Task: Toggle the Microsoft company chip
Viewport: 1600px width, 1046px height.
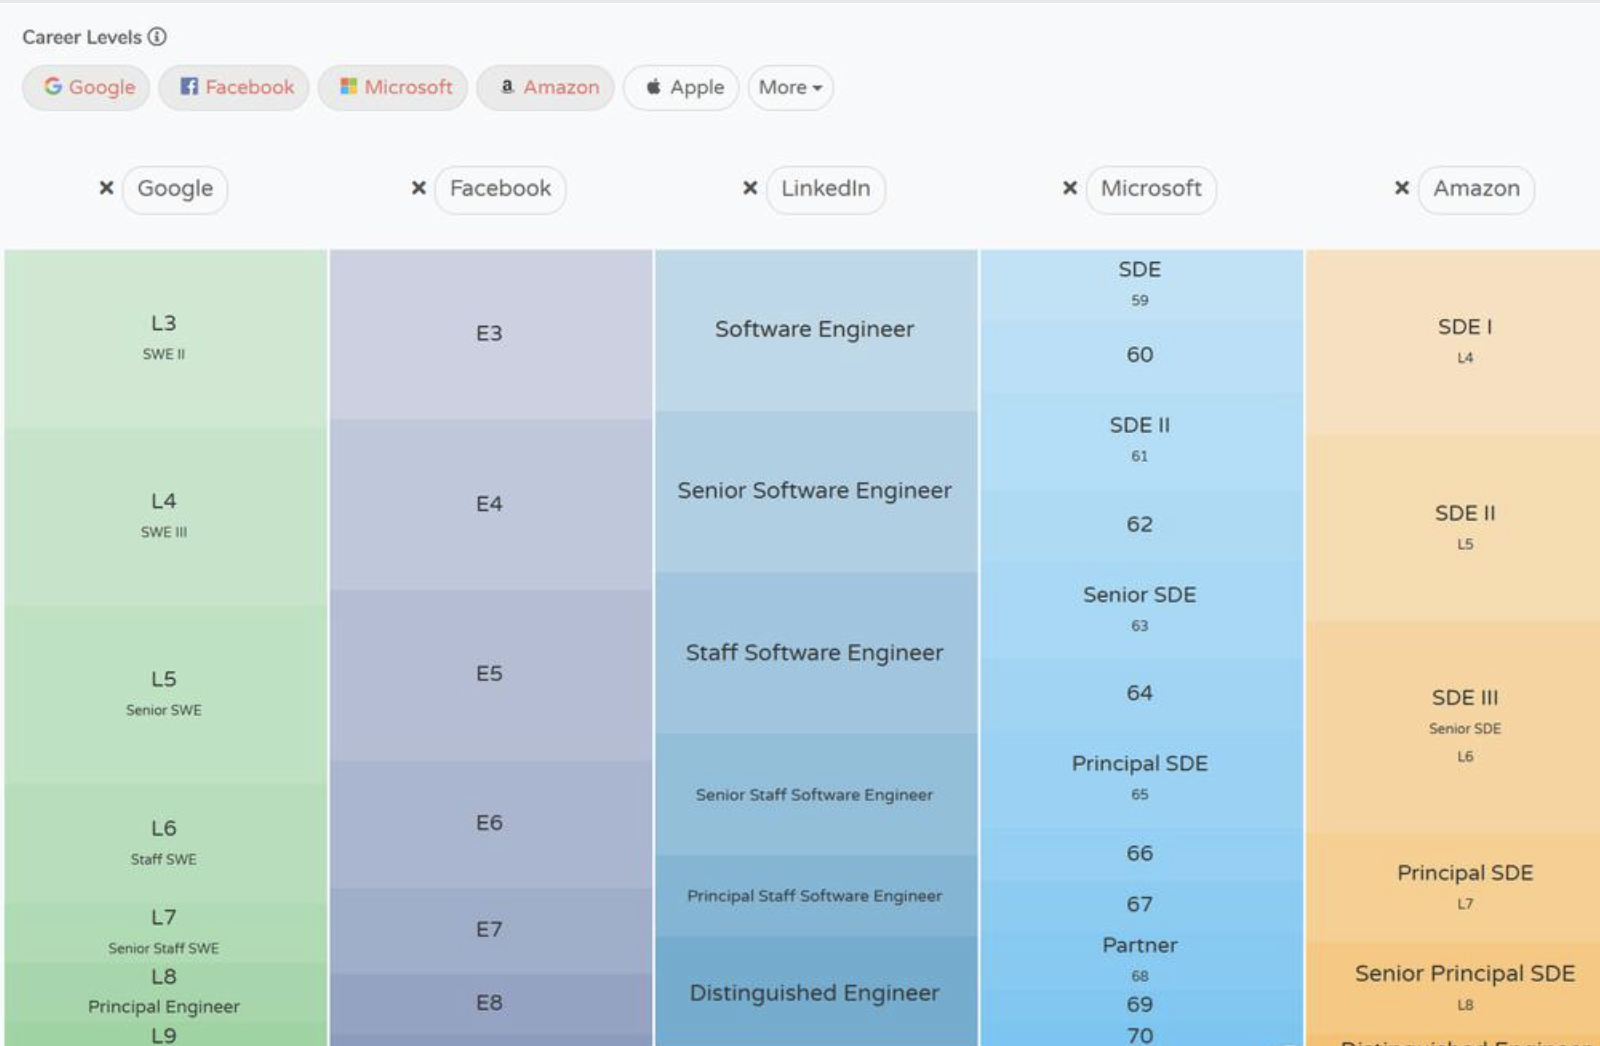Action: [x=393, y=88]
